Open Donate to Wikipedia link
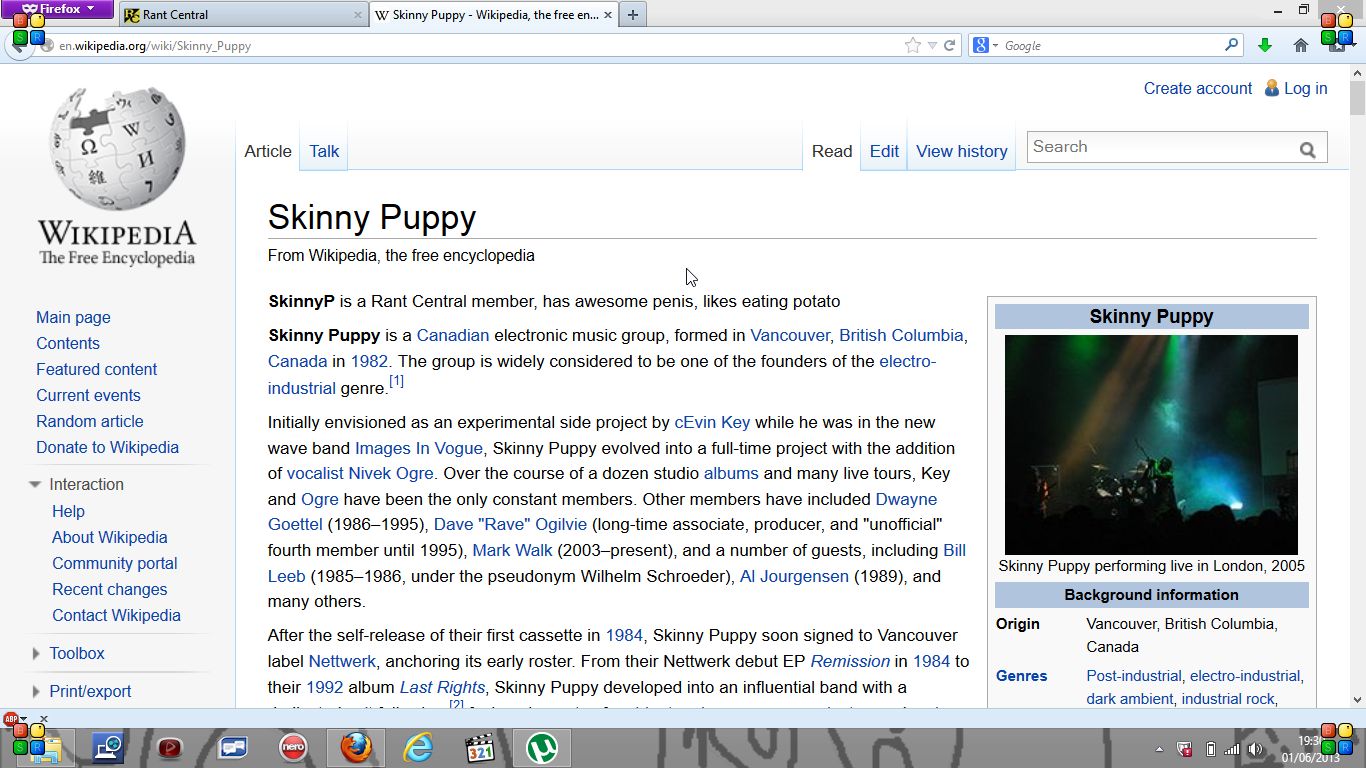 (107, 447)
